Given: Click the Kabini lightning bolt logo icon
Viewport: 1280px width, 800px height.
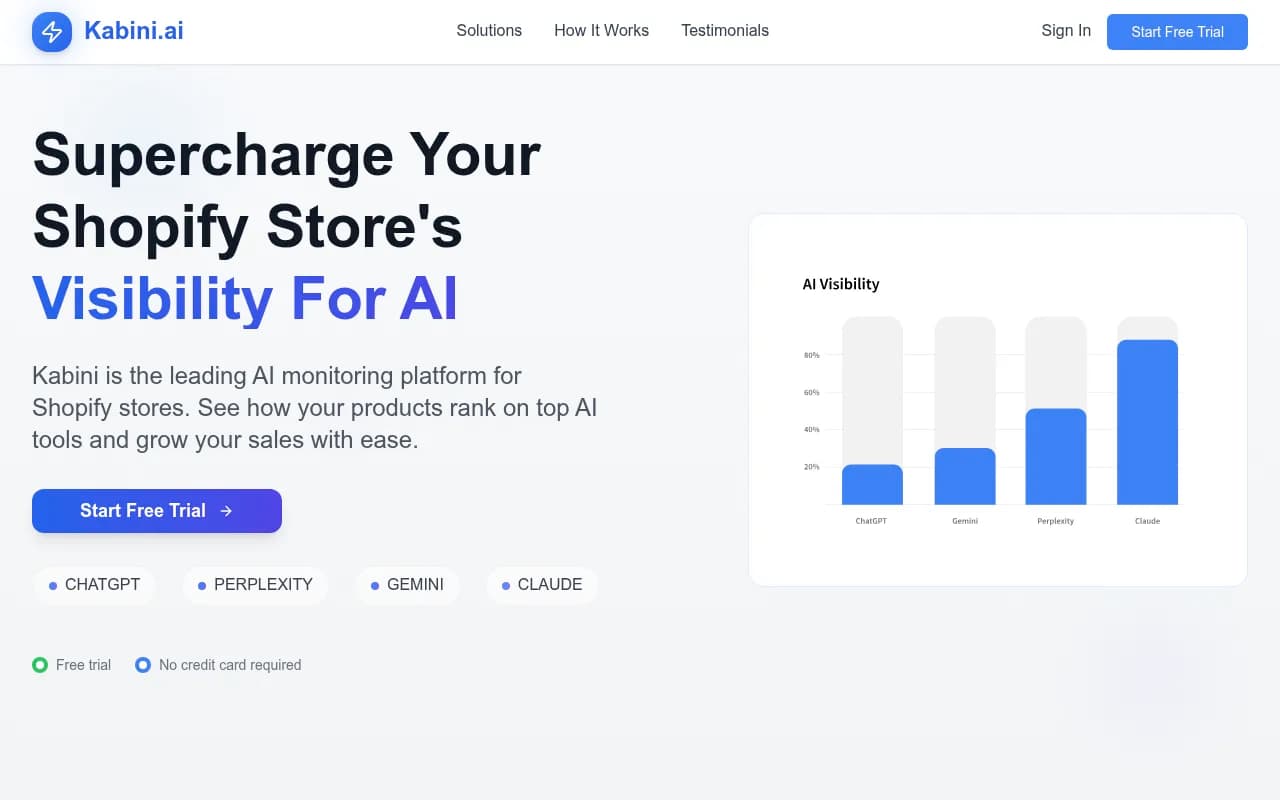Looking at the screenshot, I should coord(52,32).
